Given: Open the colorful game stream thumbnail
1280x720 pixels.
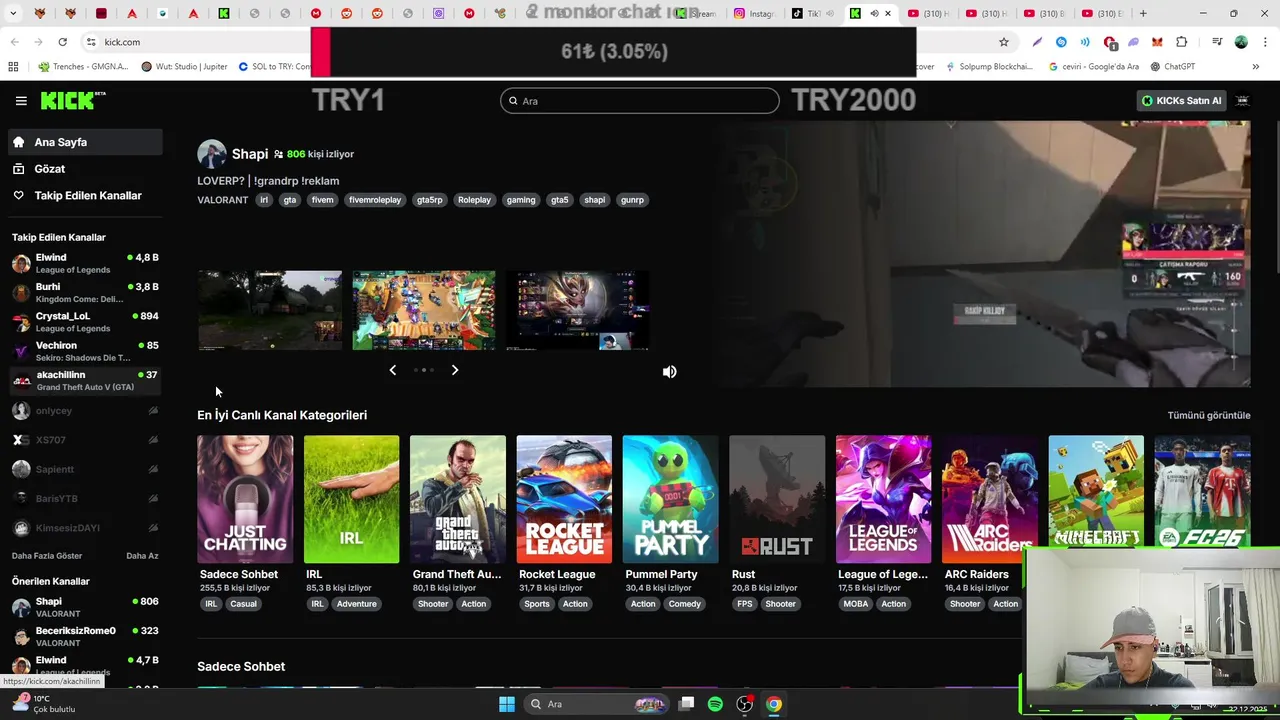Looking at the screenshot, I should coord(423,310).
